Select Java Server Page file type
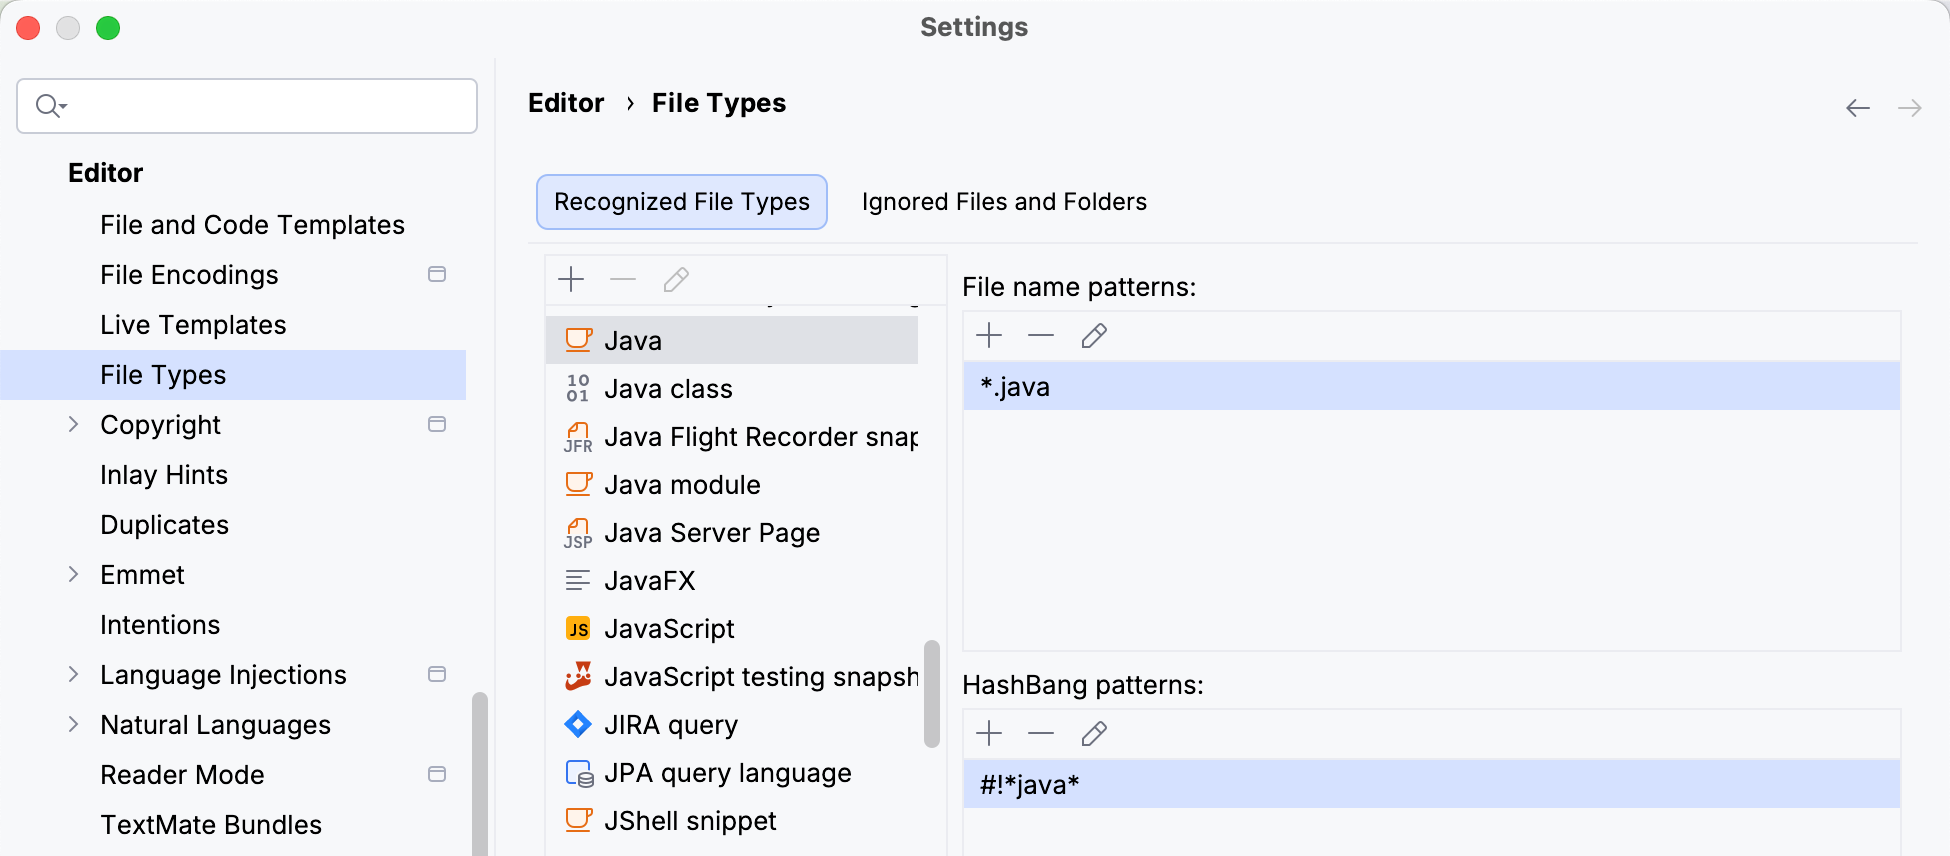 [732, 532]
